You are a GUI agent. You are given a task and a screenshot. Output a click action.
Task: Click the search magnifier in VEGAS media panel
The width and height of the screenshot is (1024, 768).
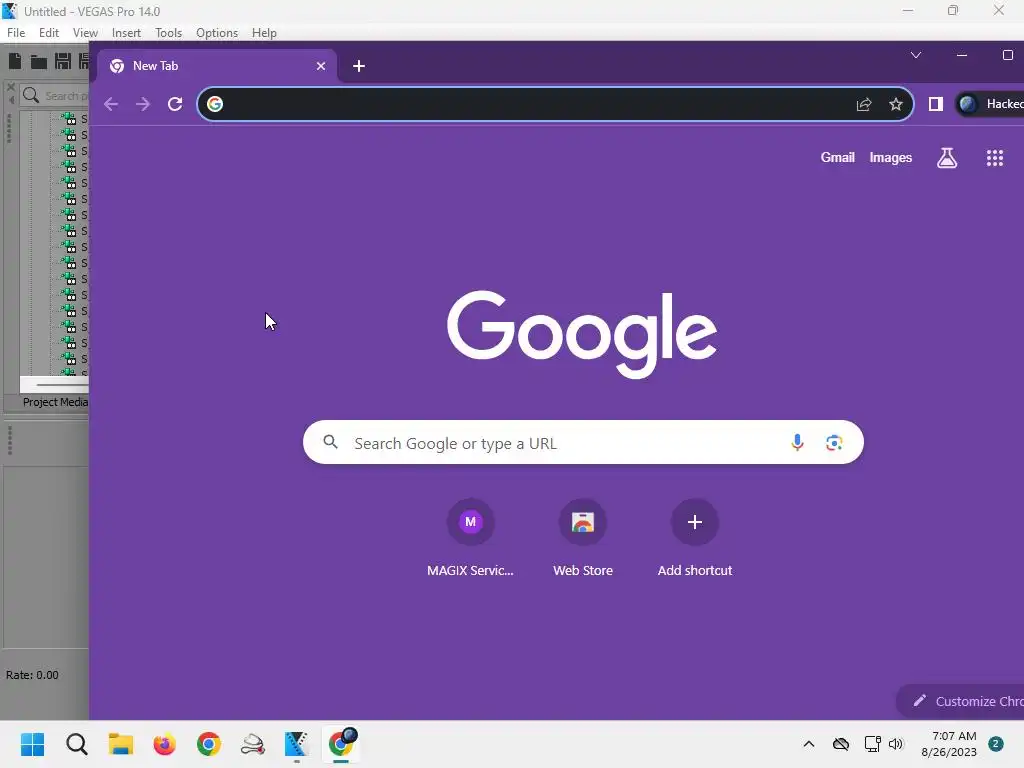[31, 95]
